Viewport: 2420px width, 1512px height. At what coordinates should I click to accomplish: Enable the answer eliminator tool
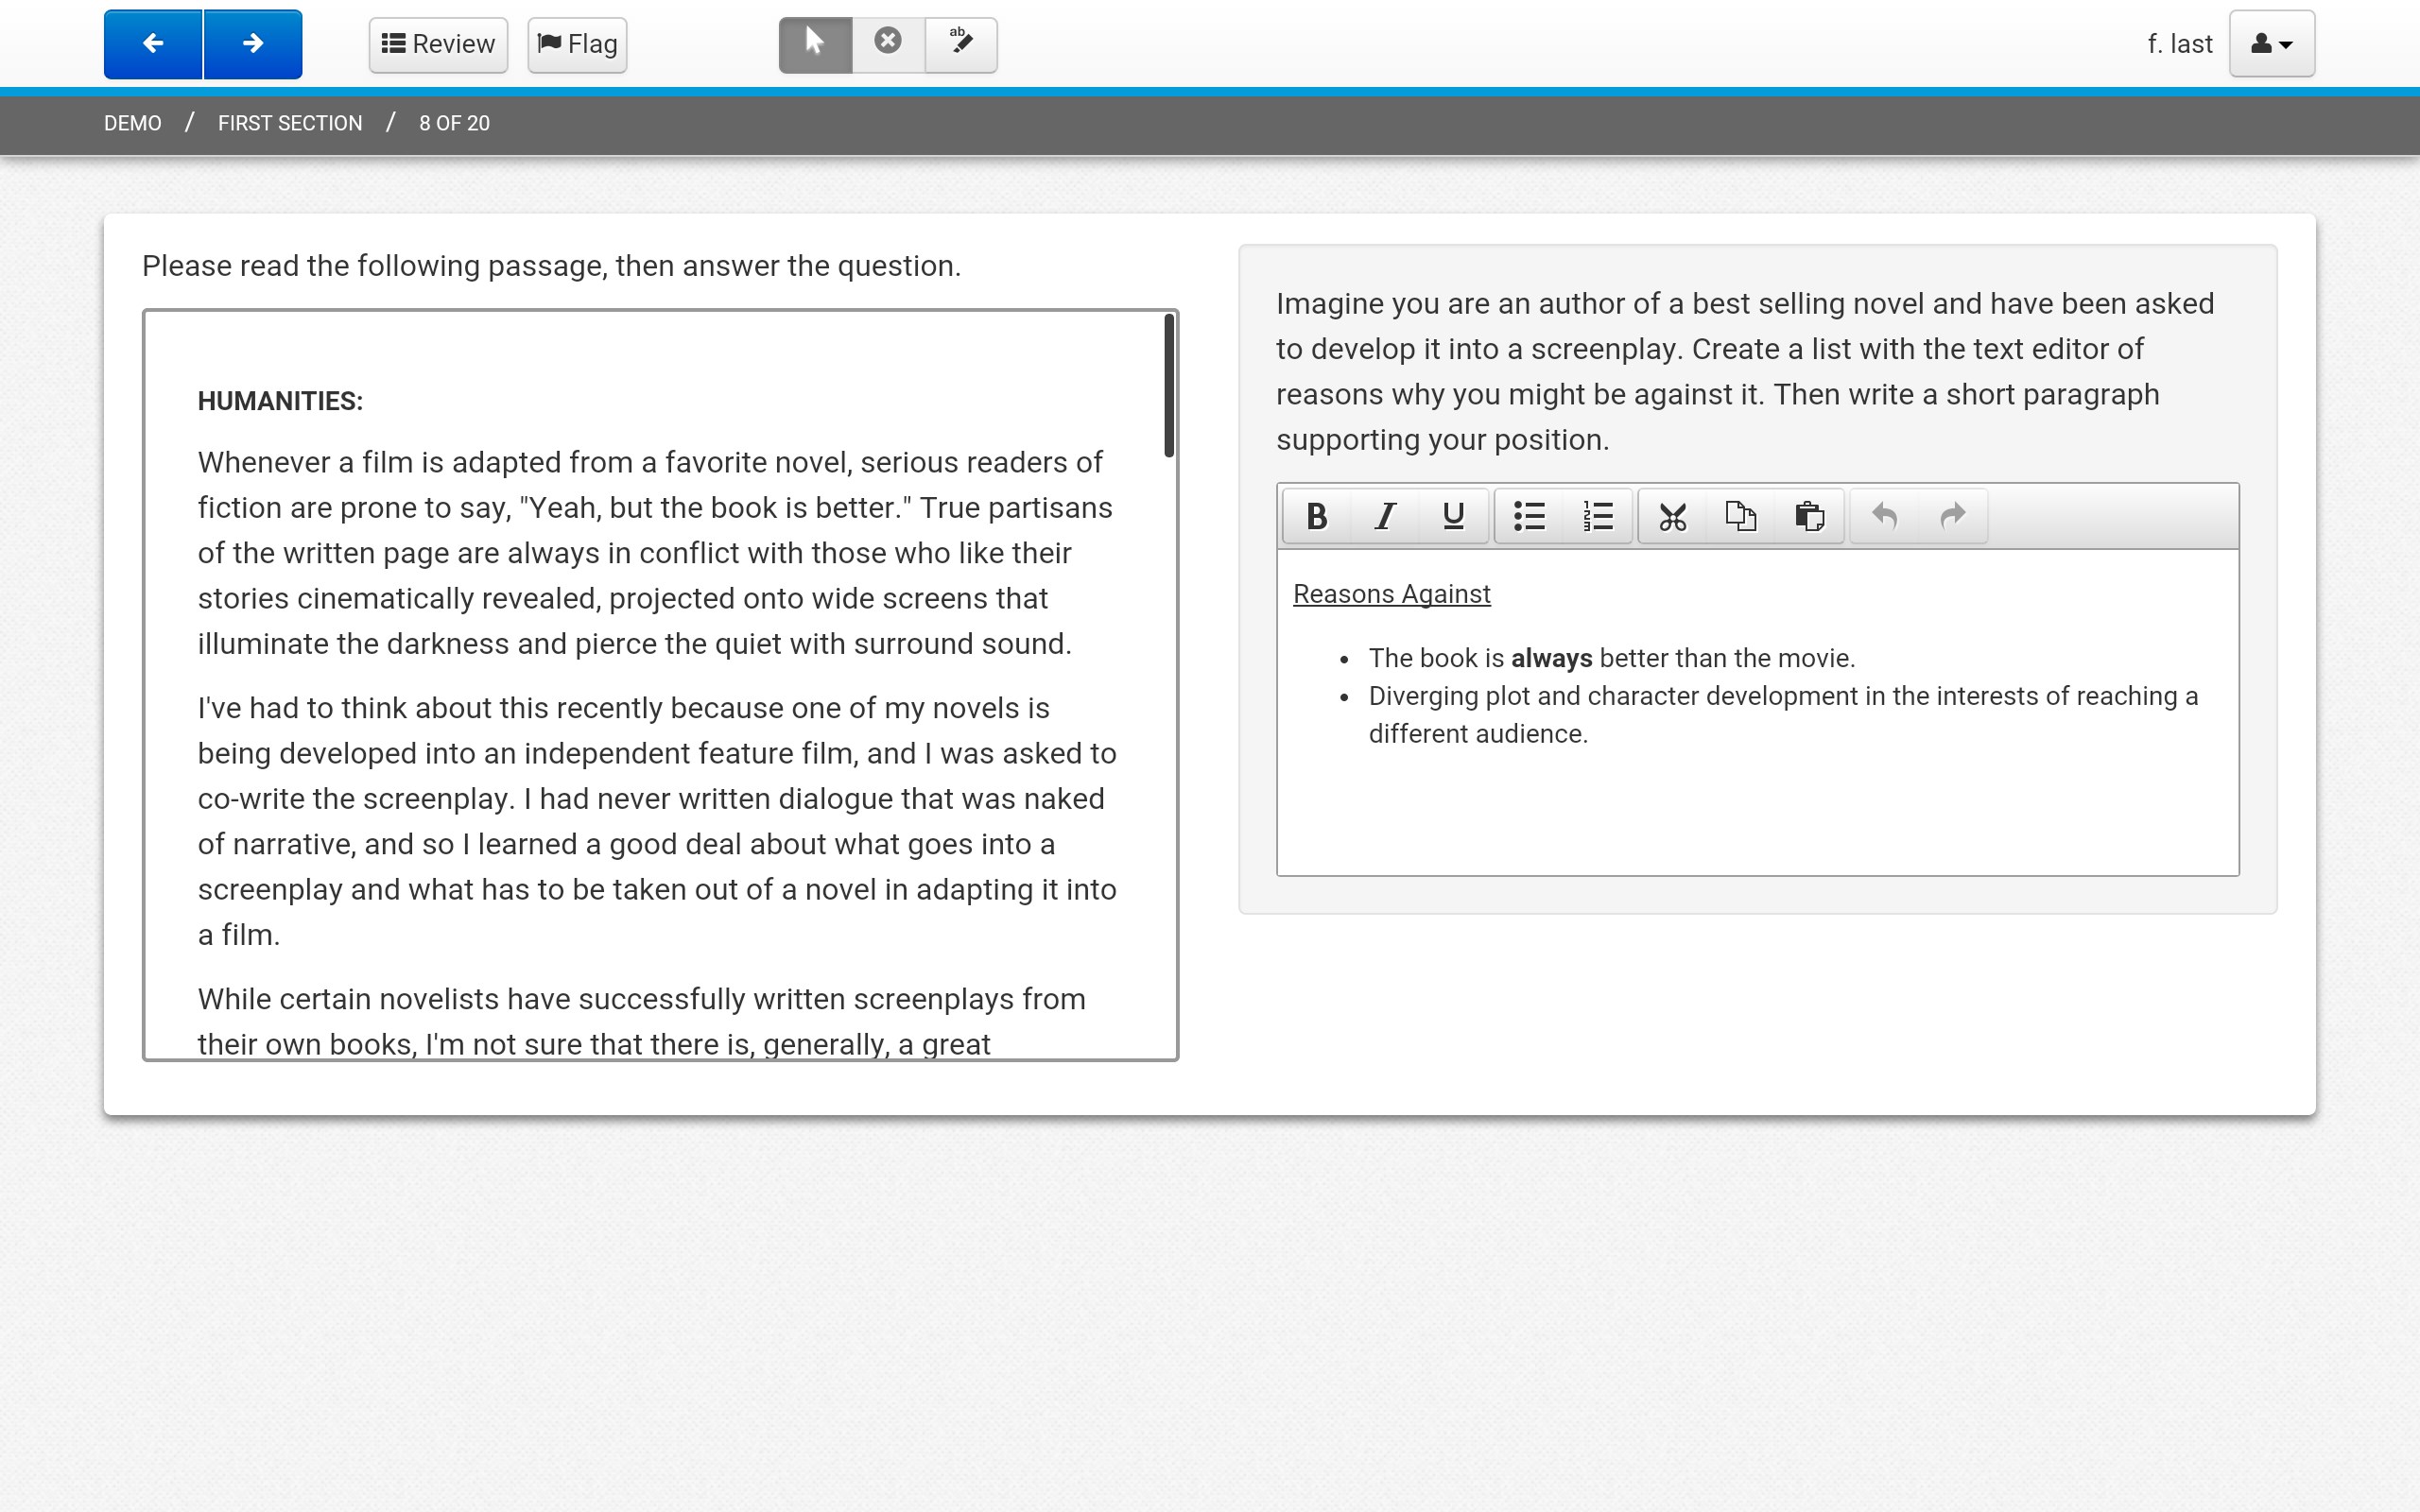[888, 43]
